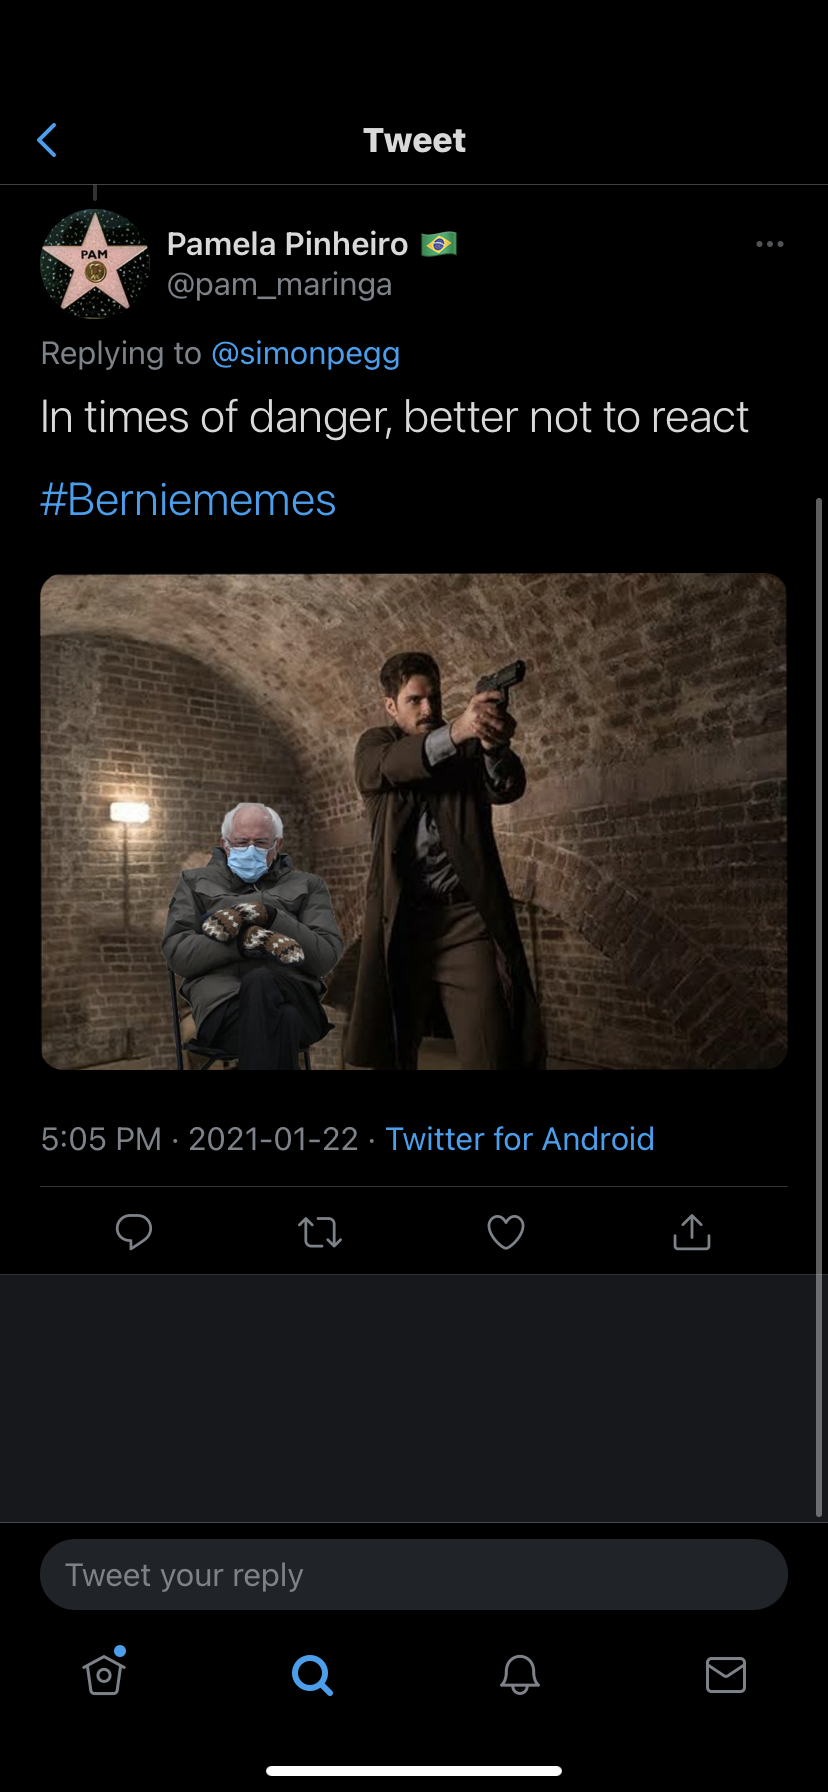The width and height of the screenshot is (828, 1792).
Task: Open the #Berniememes hashtag
Action: coord(188,500)
